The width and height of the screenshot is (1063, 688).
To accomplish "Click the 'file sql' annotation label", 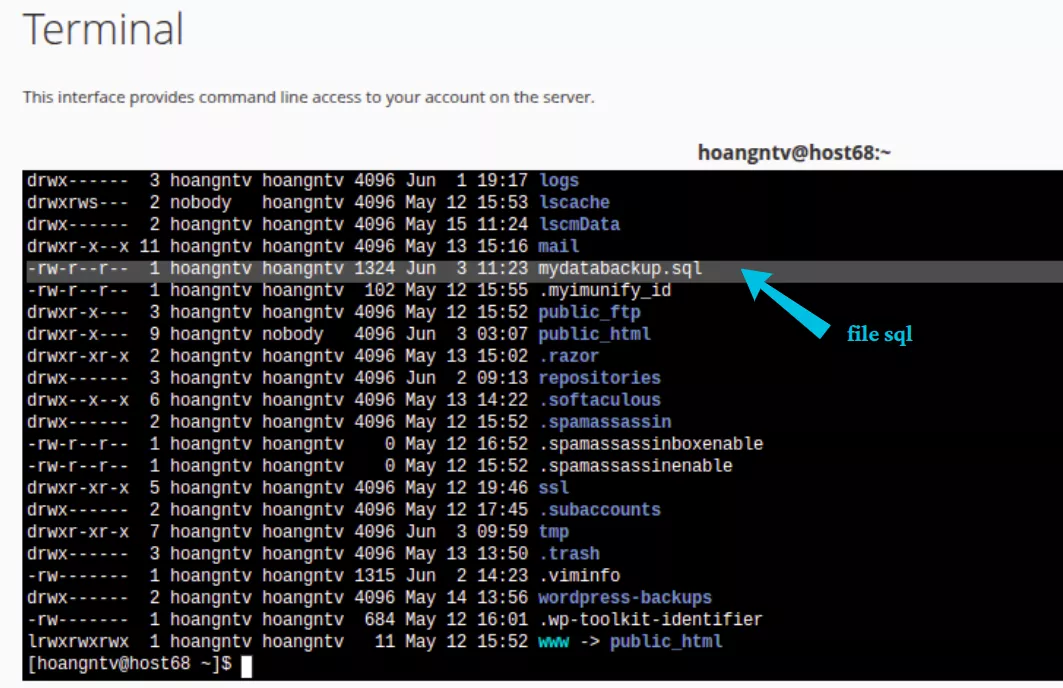I will [x=878, y=336].
